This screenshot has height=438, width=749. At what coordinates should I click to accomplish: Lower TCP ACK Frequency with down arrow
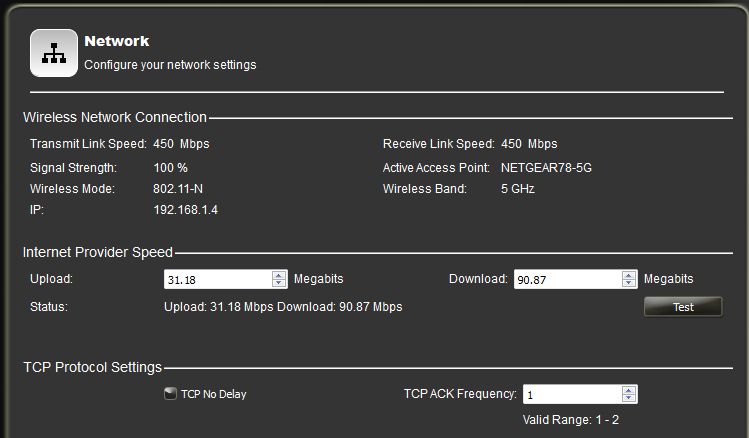coord(629,398)
